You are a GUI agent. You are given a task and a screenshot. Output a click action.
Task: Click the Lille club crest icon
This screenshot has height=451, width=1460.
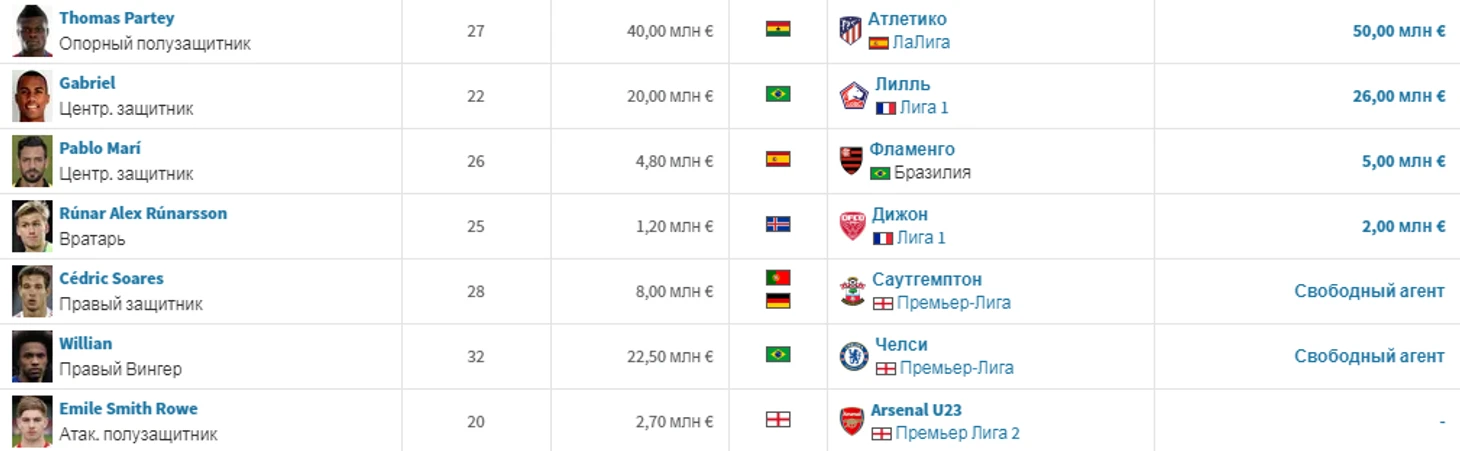[x=853, y=96]
